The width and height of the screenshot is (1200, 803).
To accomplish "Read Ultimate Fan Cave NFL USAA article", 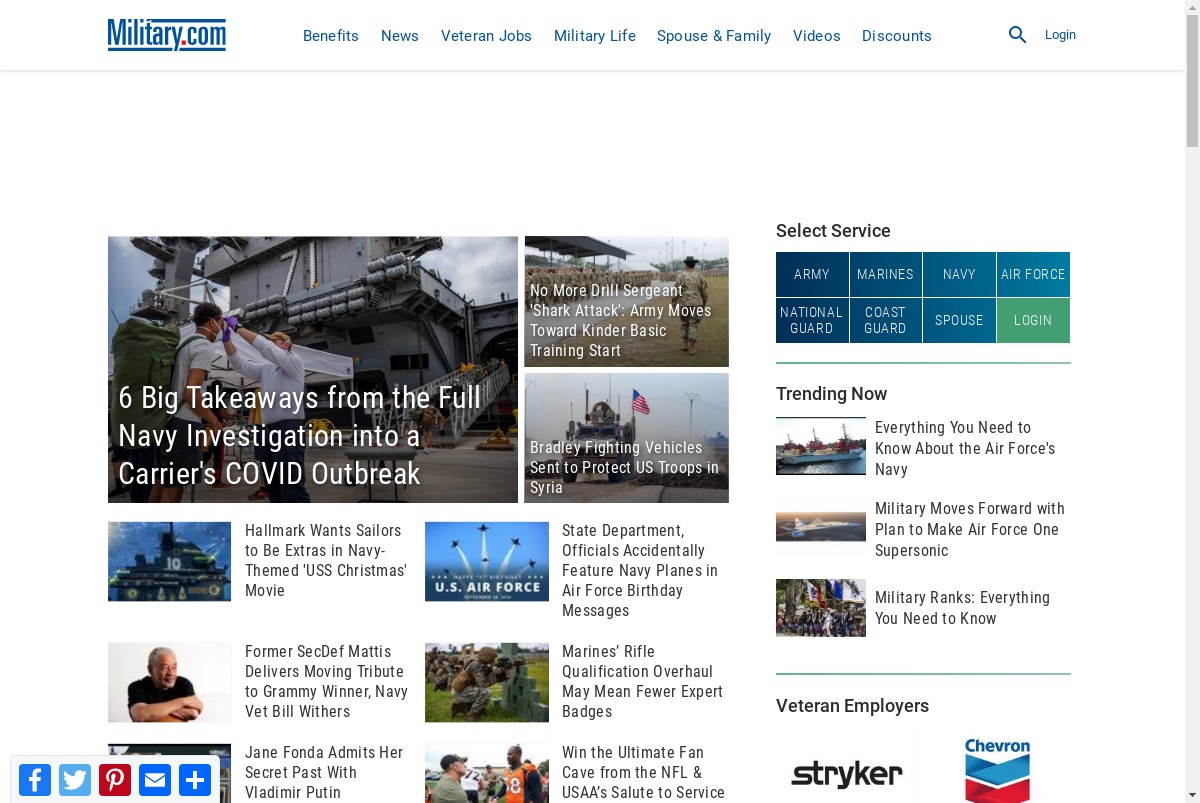I will pos(643,772).
